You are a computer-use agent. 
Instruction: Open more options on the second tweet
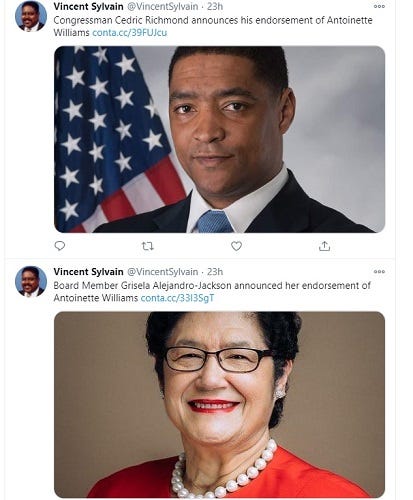click(379, 272)
